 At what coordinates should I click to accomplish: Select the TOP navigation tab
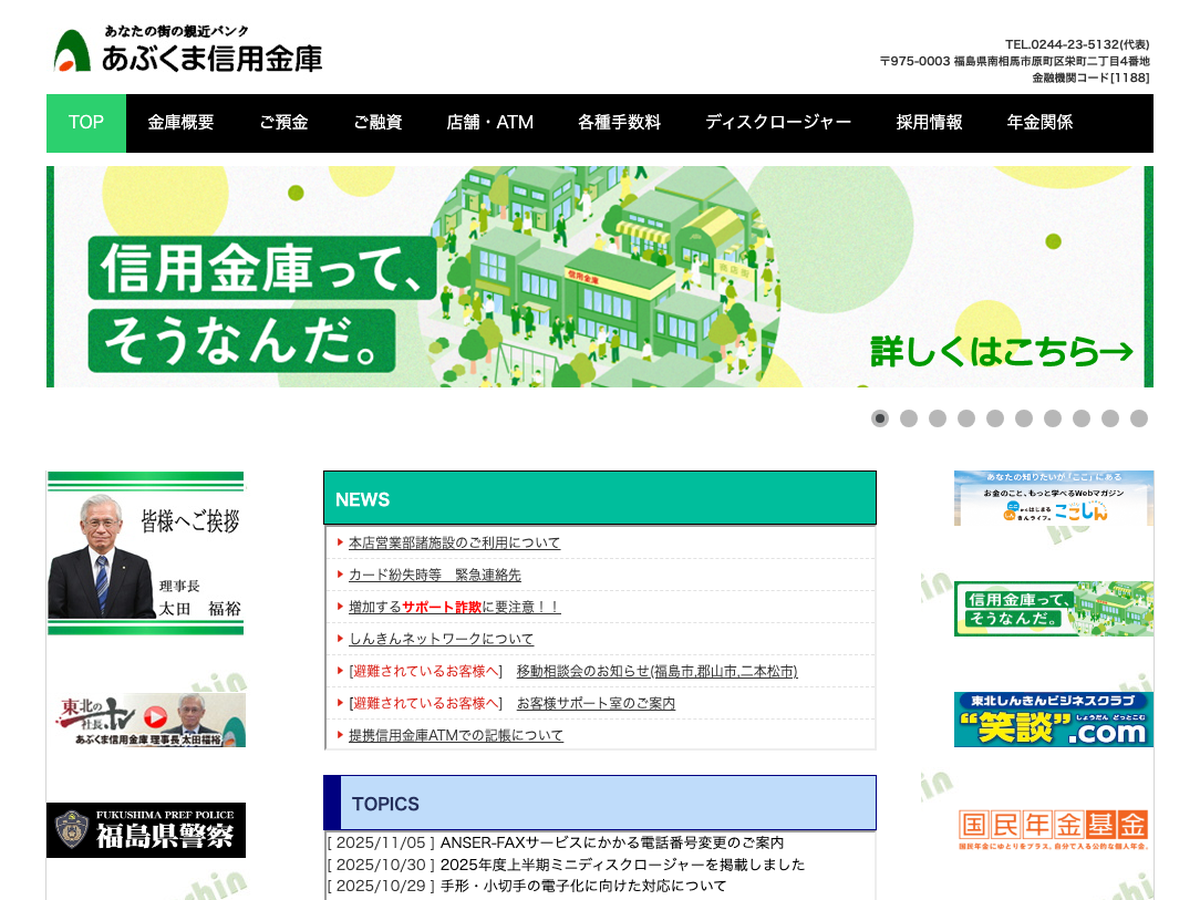(86, 123)
